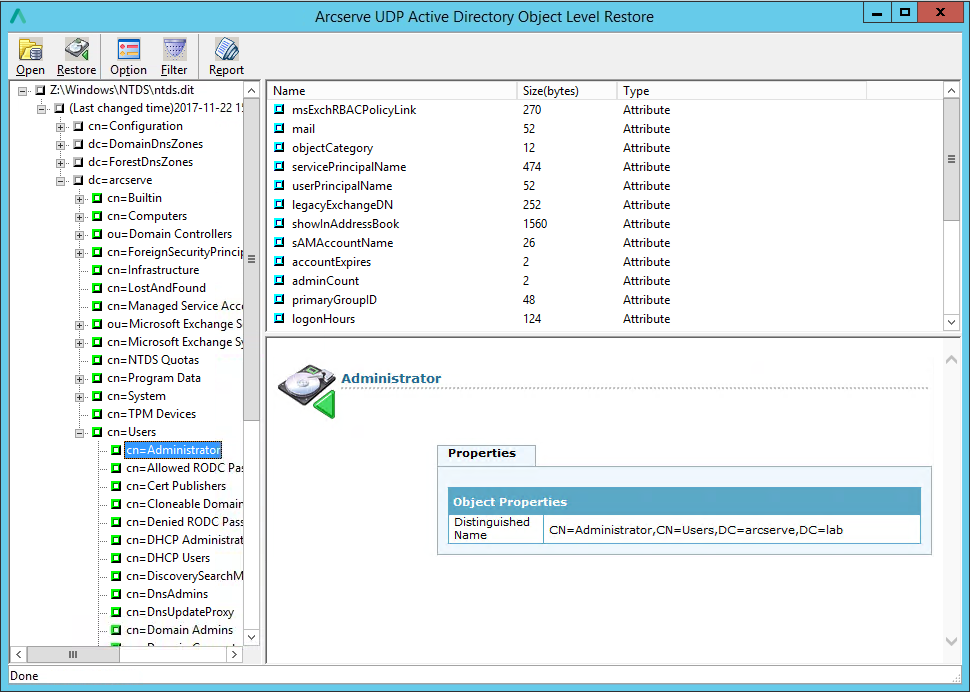The image size is (970, 692).
Task: Click the attribute list scroll down arrow
Action: pyautogui.click(x=951, y=322)
